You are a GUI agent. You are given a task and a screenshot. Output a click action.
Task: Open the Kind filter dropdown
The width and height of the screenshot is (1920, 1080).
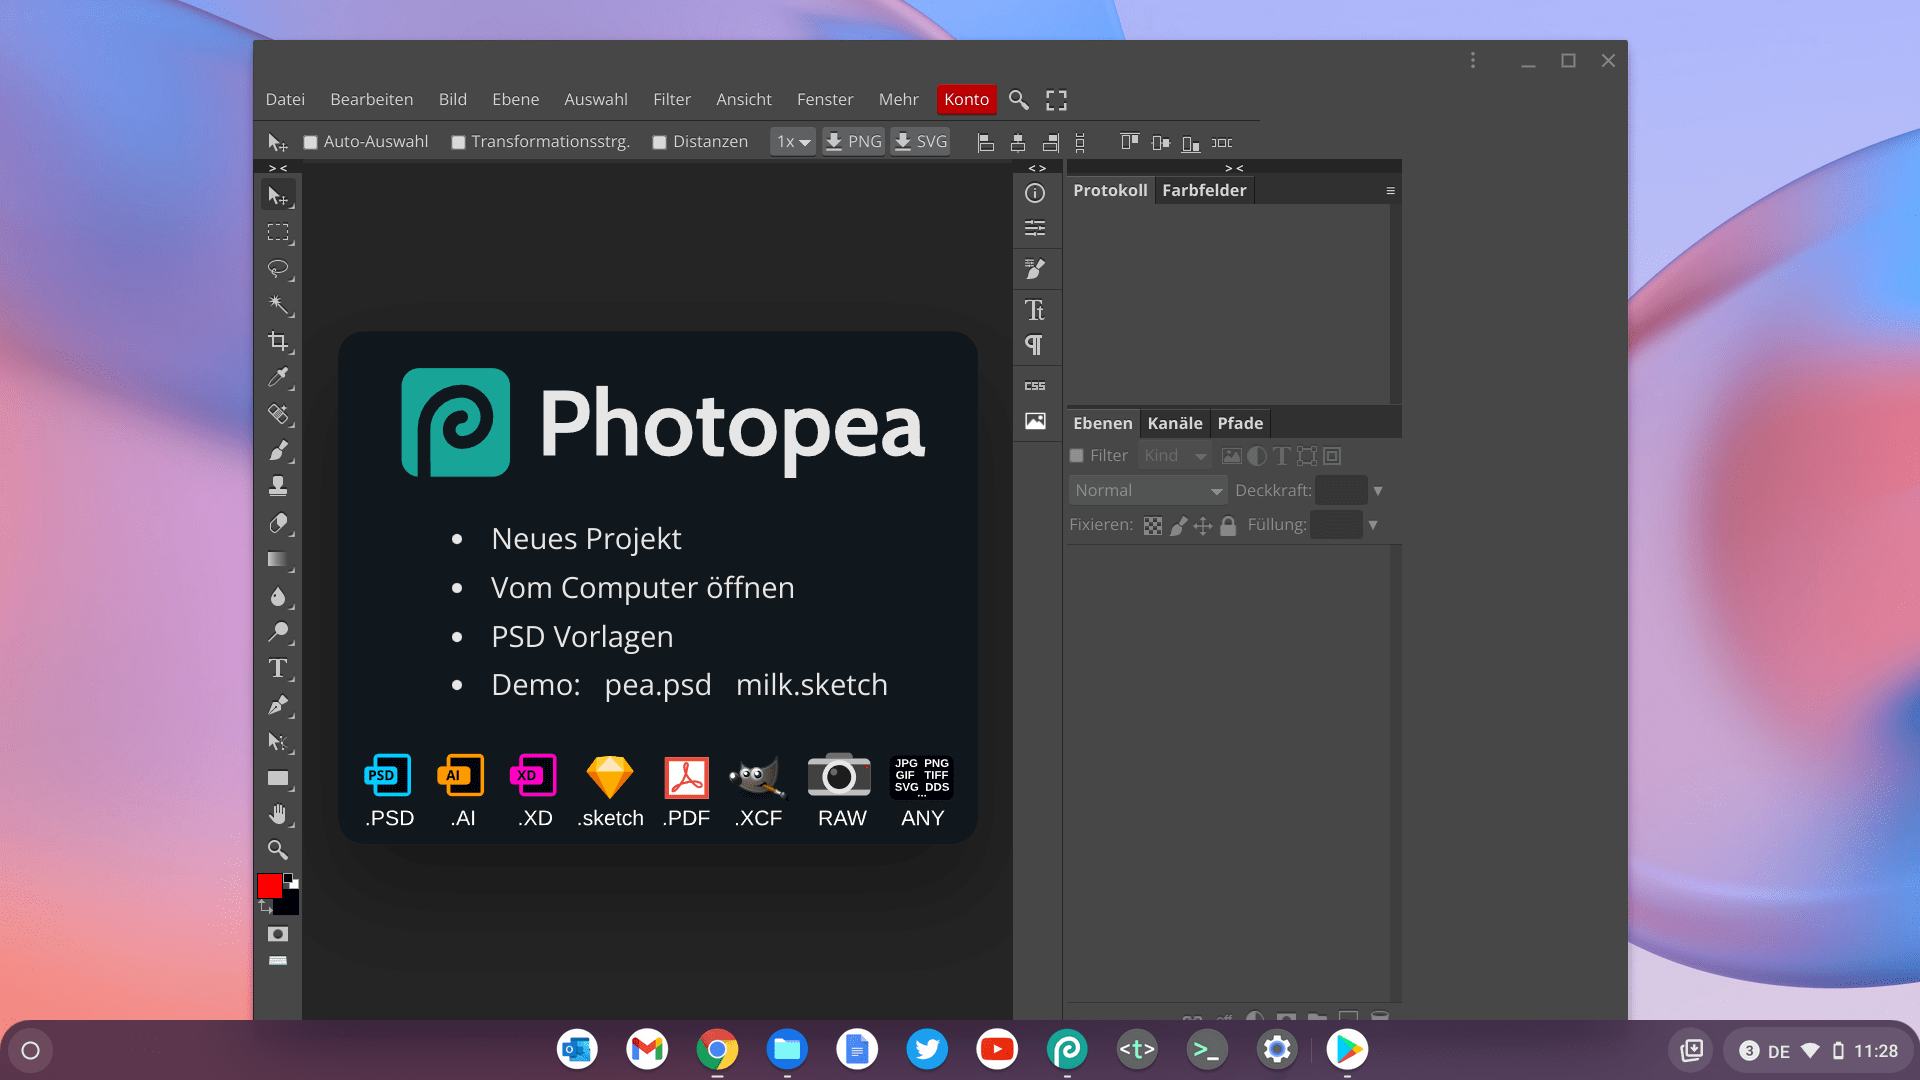click(x=1174, y=456)
